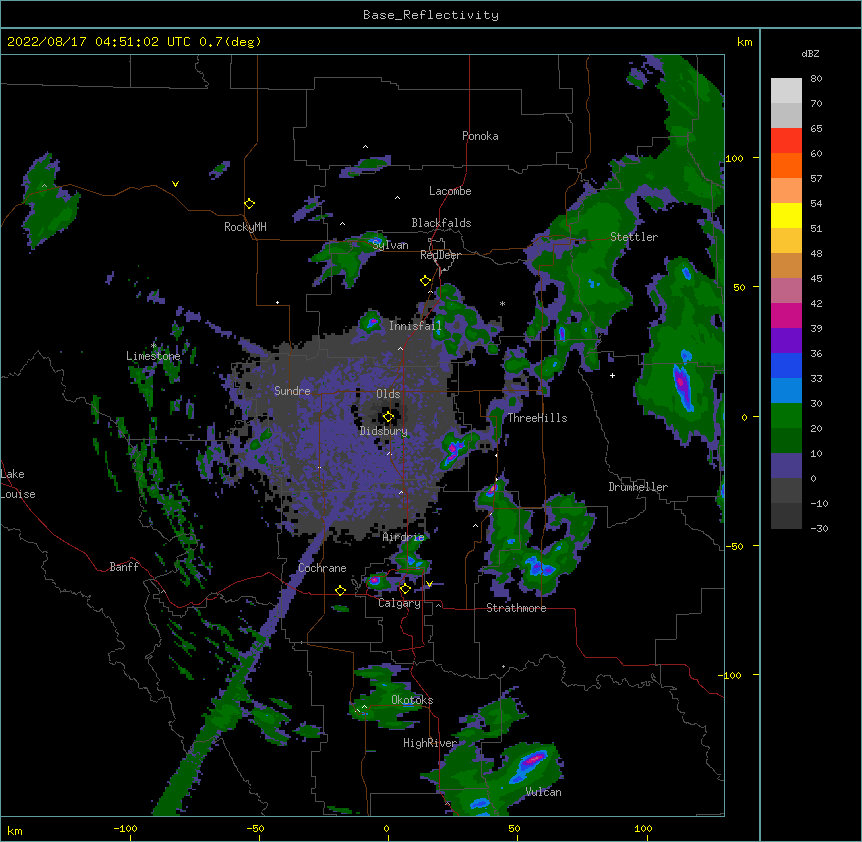Click the yellow V marker northwest of RockyMH
The image size is (862, 842).
[x=175, y=184]
